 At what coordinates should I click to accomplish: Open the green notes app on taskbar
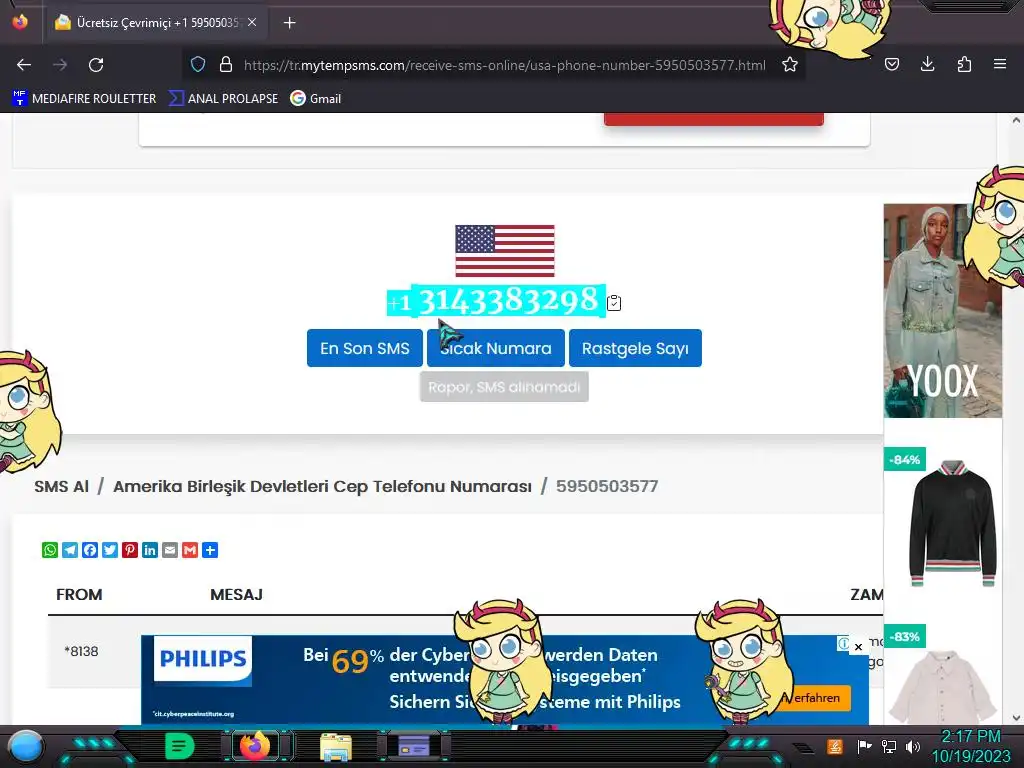tap(180, 746)
